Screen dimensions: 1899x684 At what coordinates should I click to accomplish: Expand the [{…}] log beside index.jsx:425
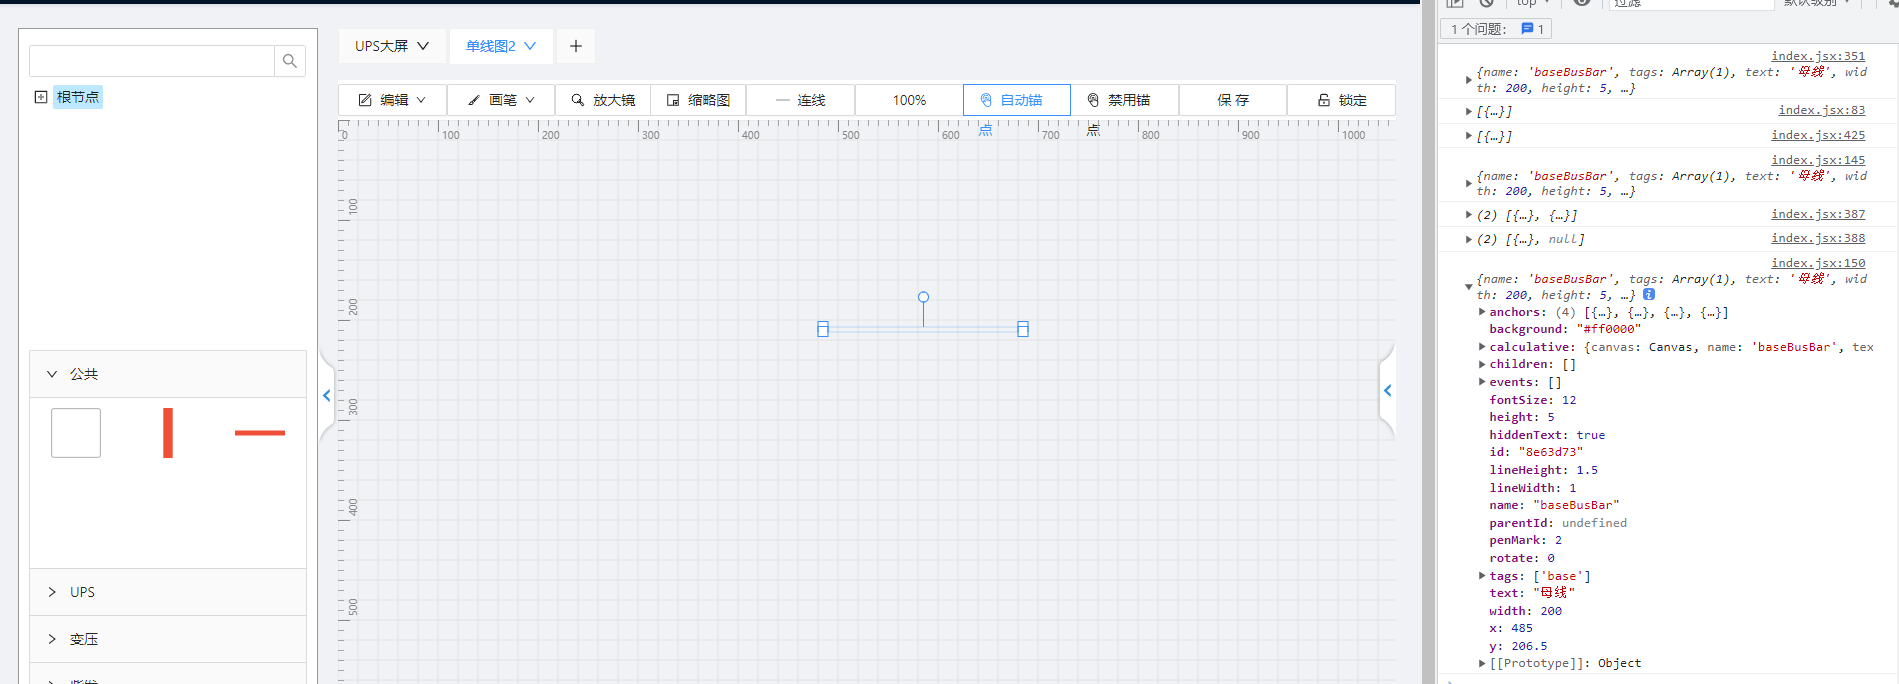[1468, 136]
